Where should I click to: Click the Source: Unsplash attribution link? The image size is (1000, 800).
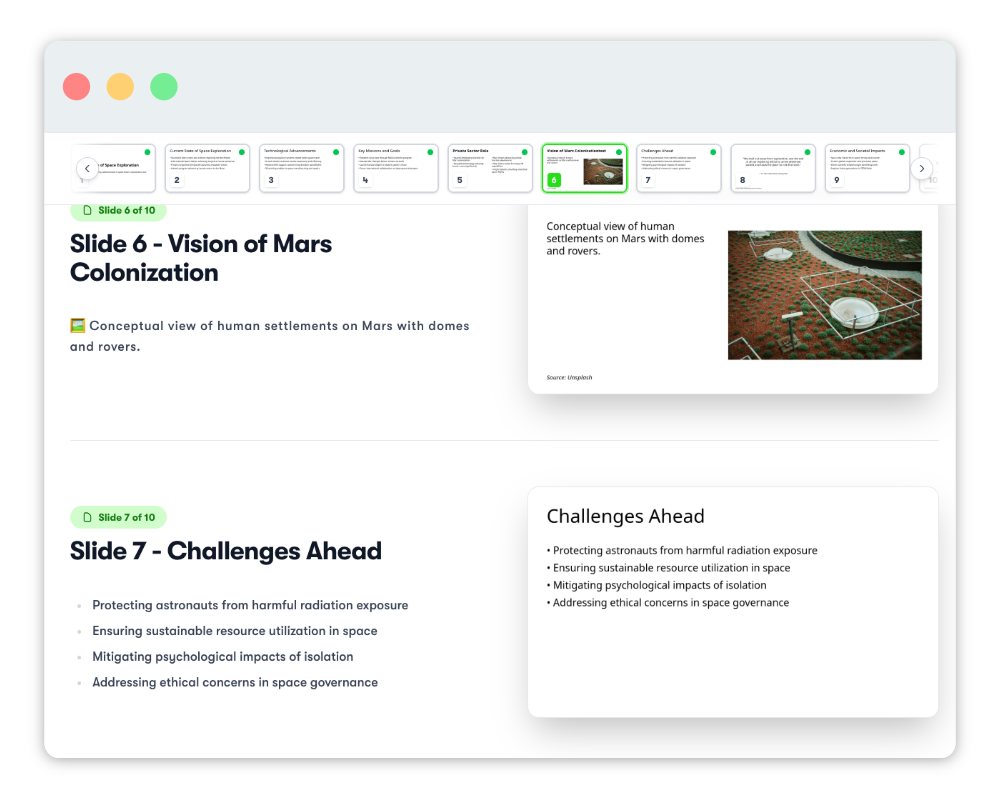click(x=570, y=377)
